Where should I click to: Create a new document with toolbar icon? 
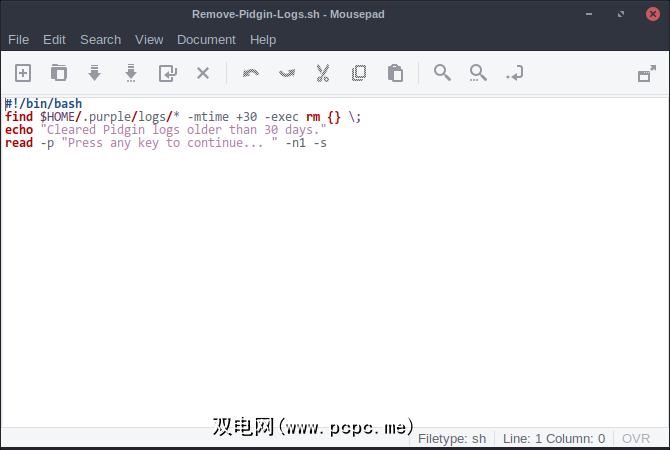click(x=23, y=73)
